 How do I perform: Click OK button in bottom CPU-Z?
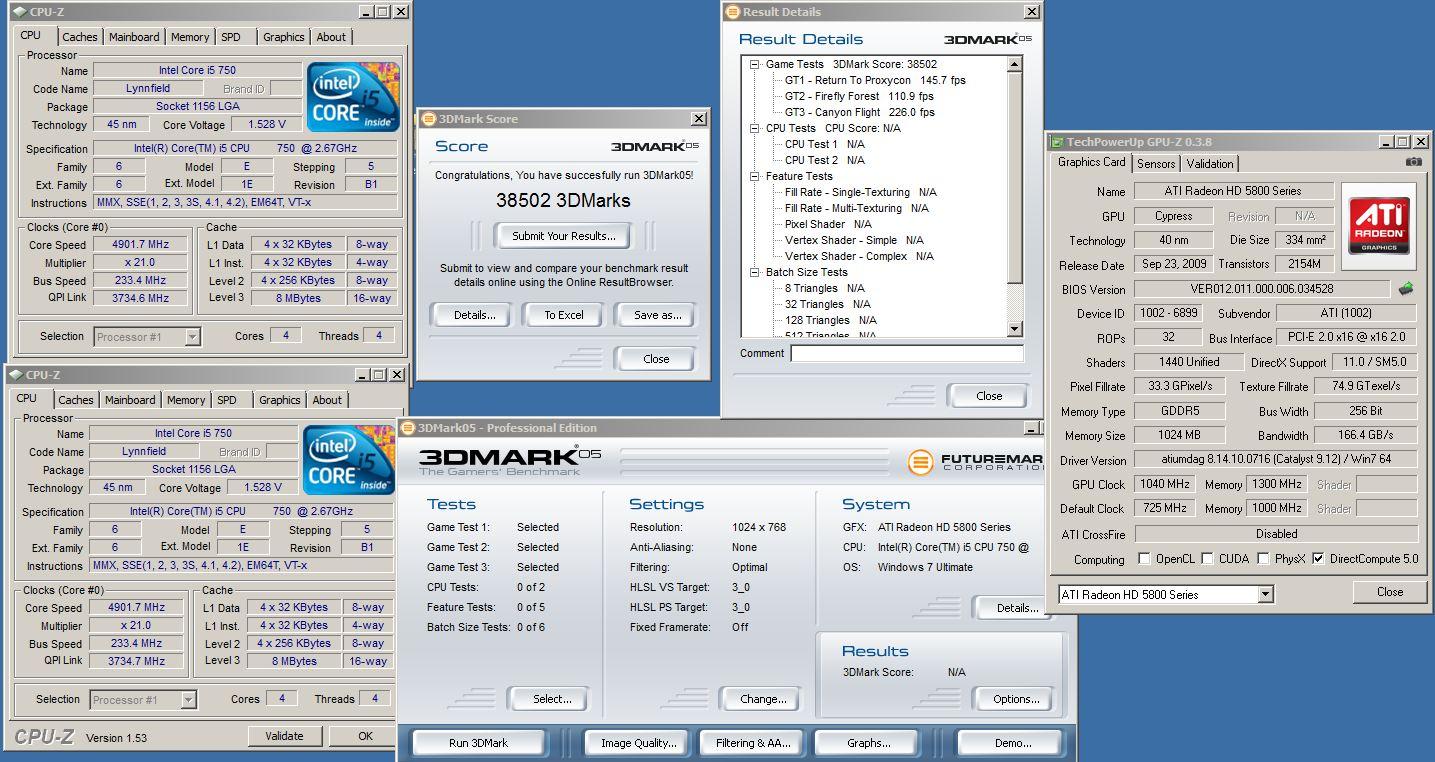365,736
